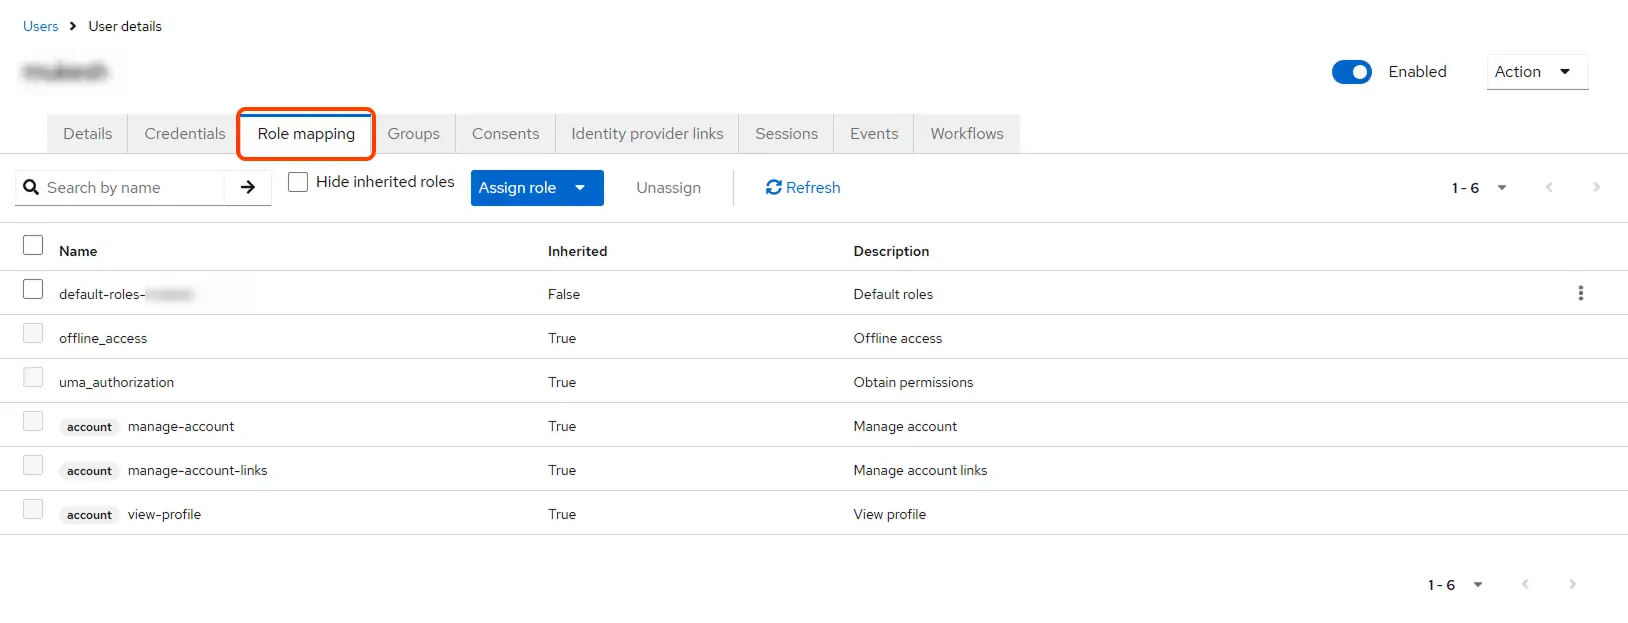
Task: Switch to the Credentials tab
Action: [185, 134]
